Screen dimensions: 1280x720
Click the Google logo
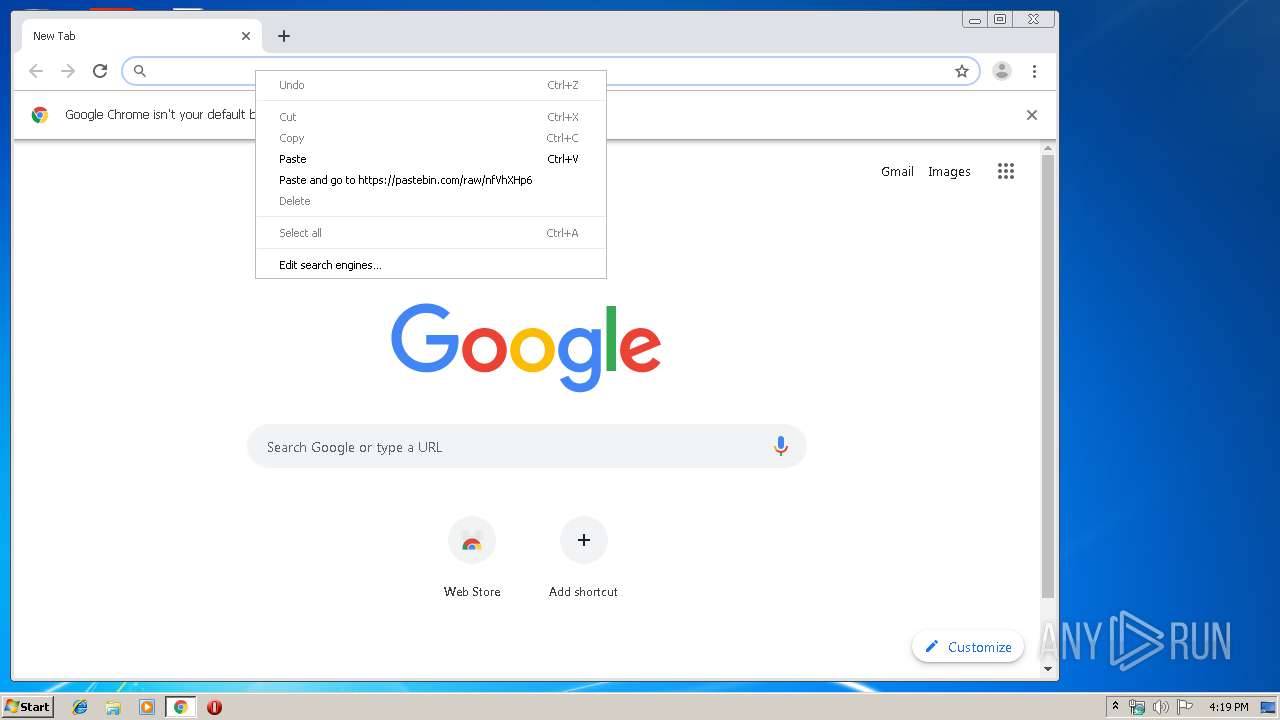pyautogui.click(x=526, y=347)
